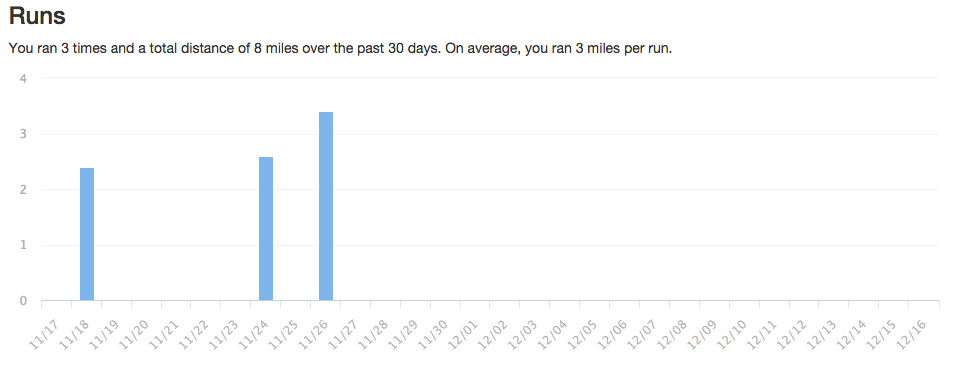Click the 11/18 run bar
Viewport: 953px width, 365px height.
(87, 234)
